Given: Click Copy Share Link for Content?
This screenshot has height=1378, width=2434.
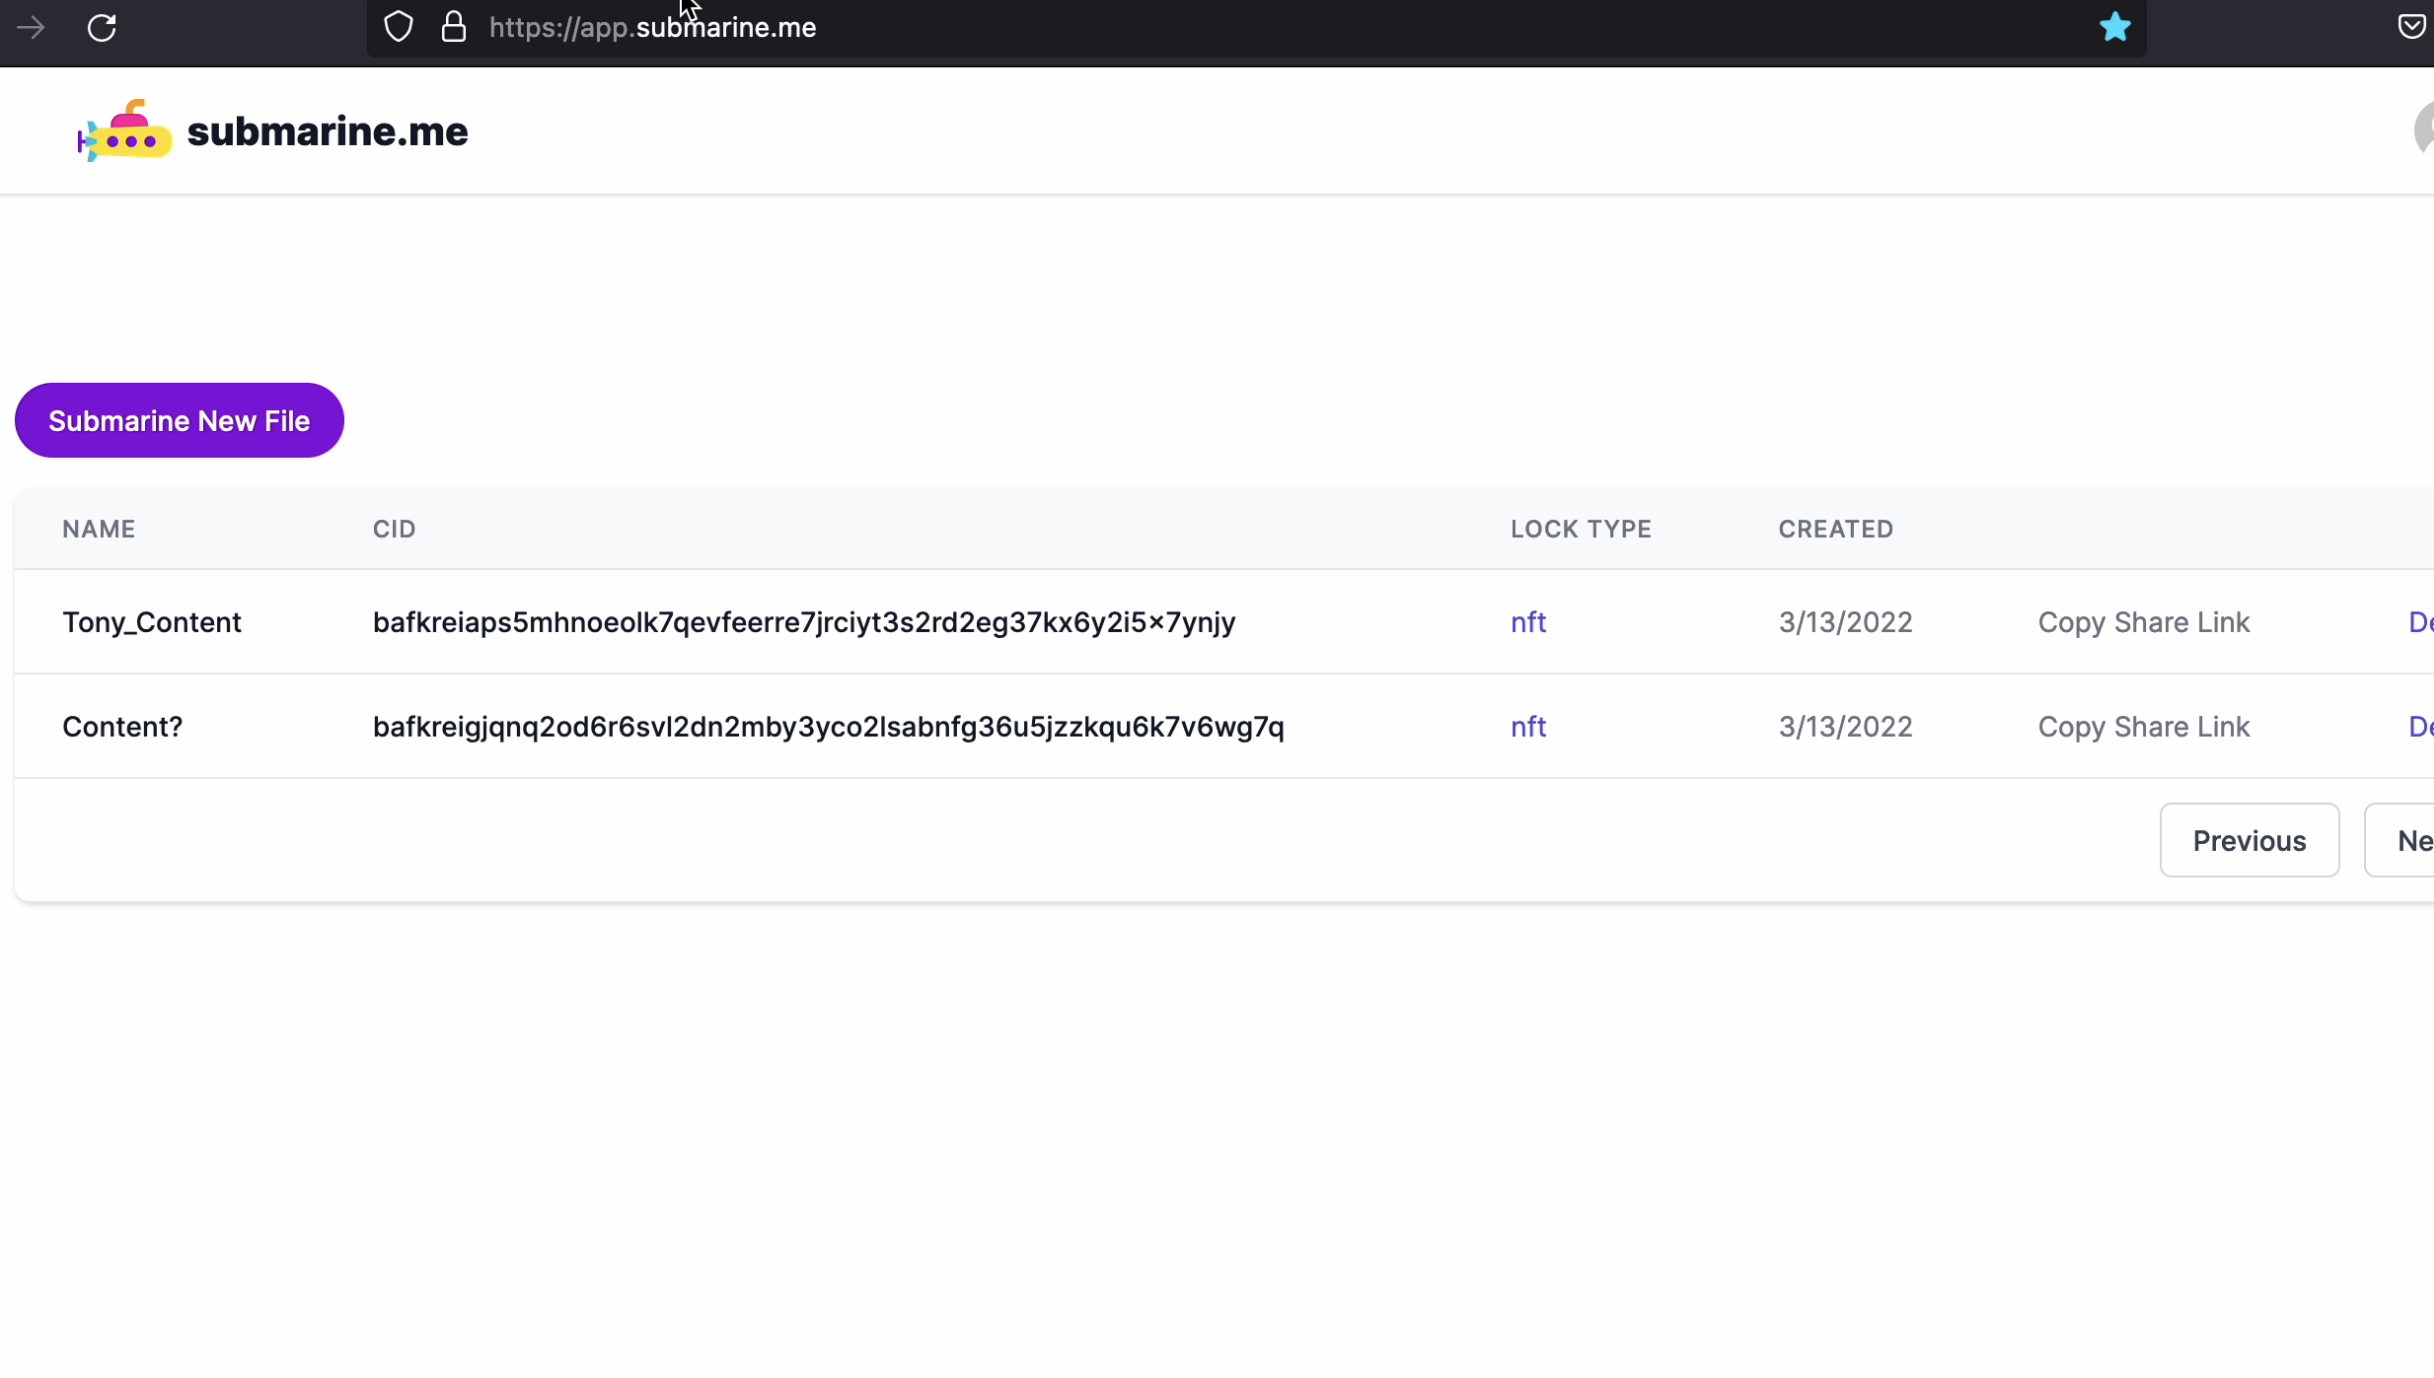Looking at the screenshot, I should click(x=2143, y=726).
